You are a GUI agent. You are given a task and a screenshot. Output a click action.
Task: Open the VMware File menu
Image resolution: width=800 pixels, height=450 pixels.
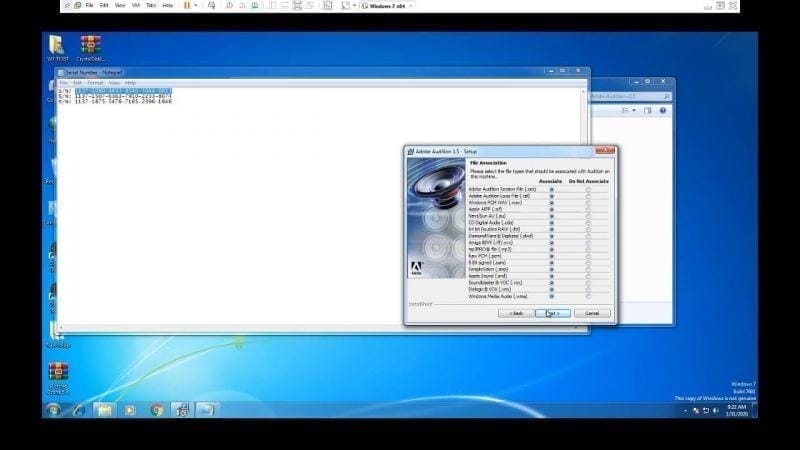[89, 6]
